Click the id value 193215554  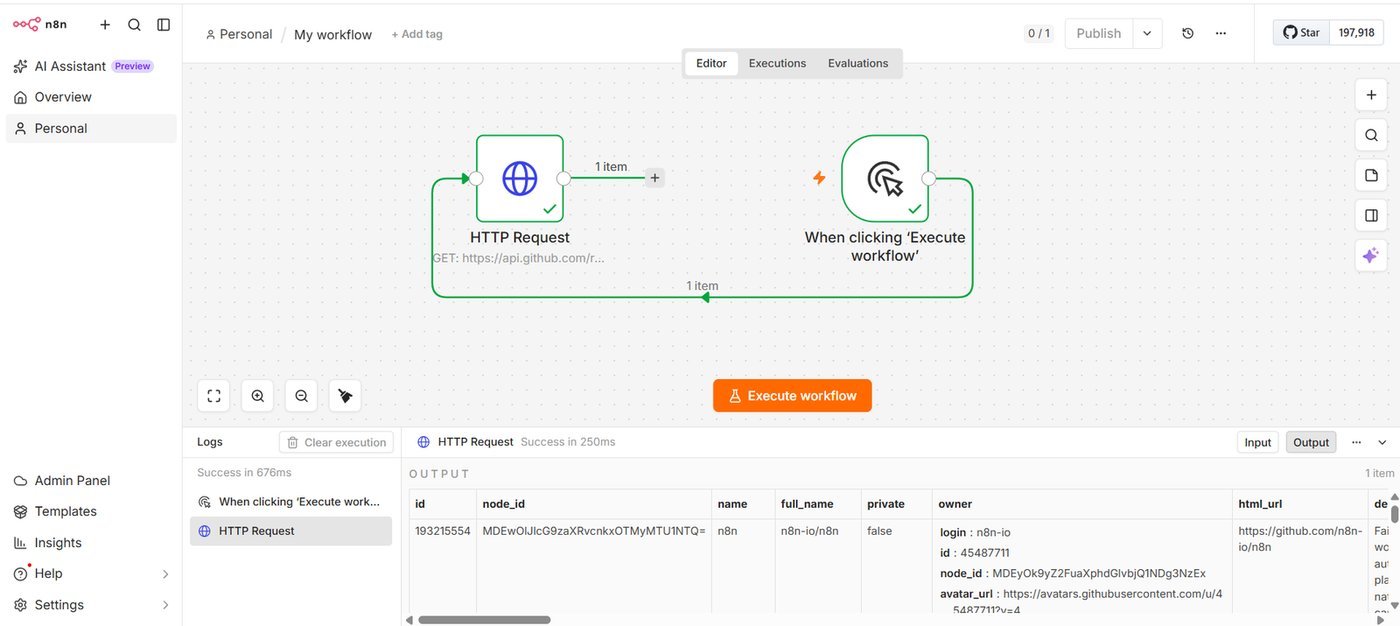442,531
